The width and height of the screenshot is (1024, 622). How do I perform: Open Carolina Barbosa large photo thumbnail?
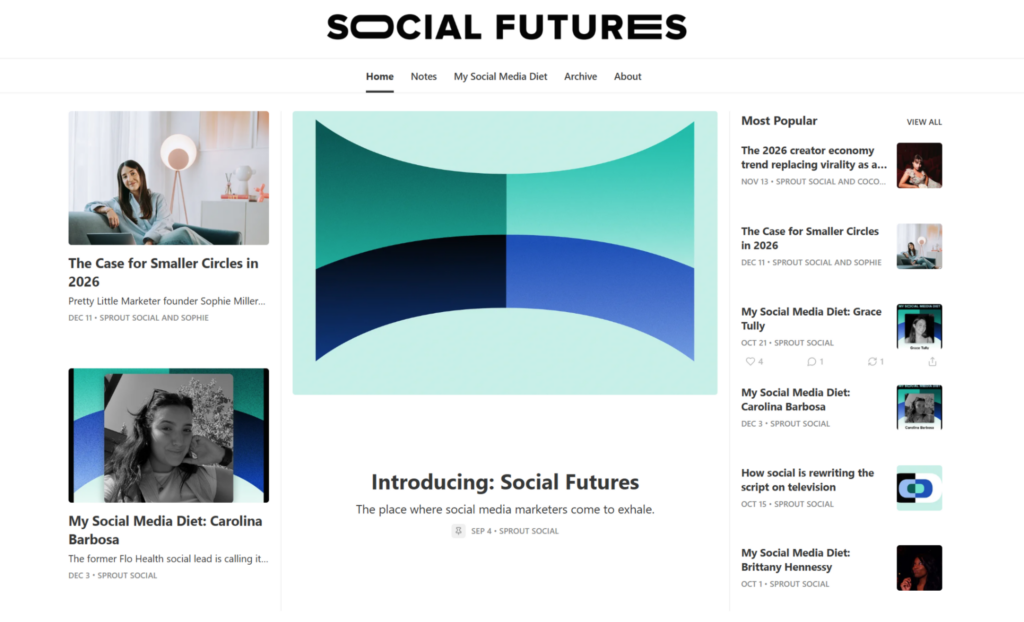pyautogui.click(x=168, y=435)
